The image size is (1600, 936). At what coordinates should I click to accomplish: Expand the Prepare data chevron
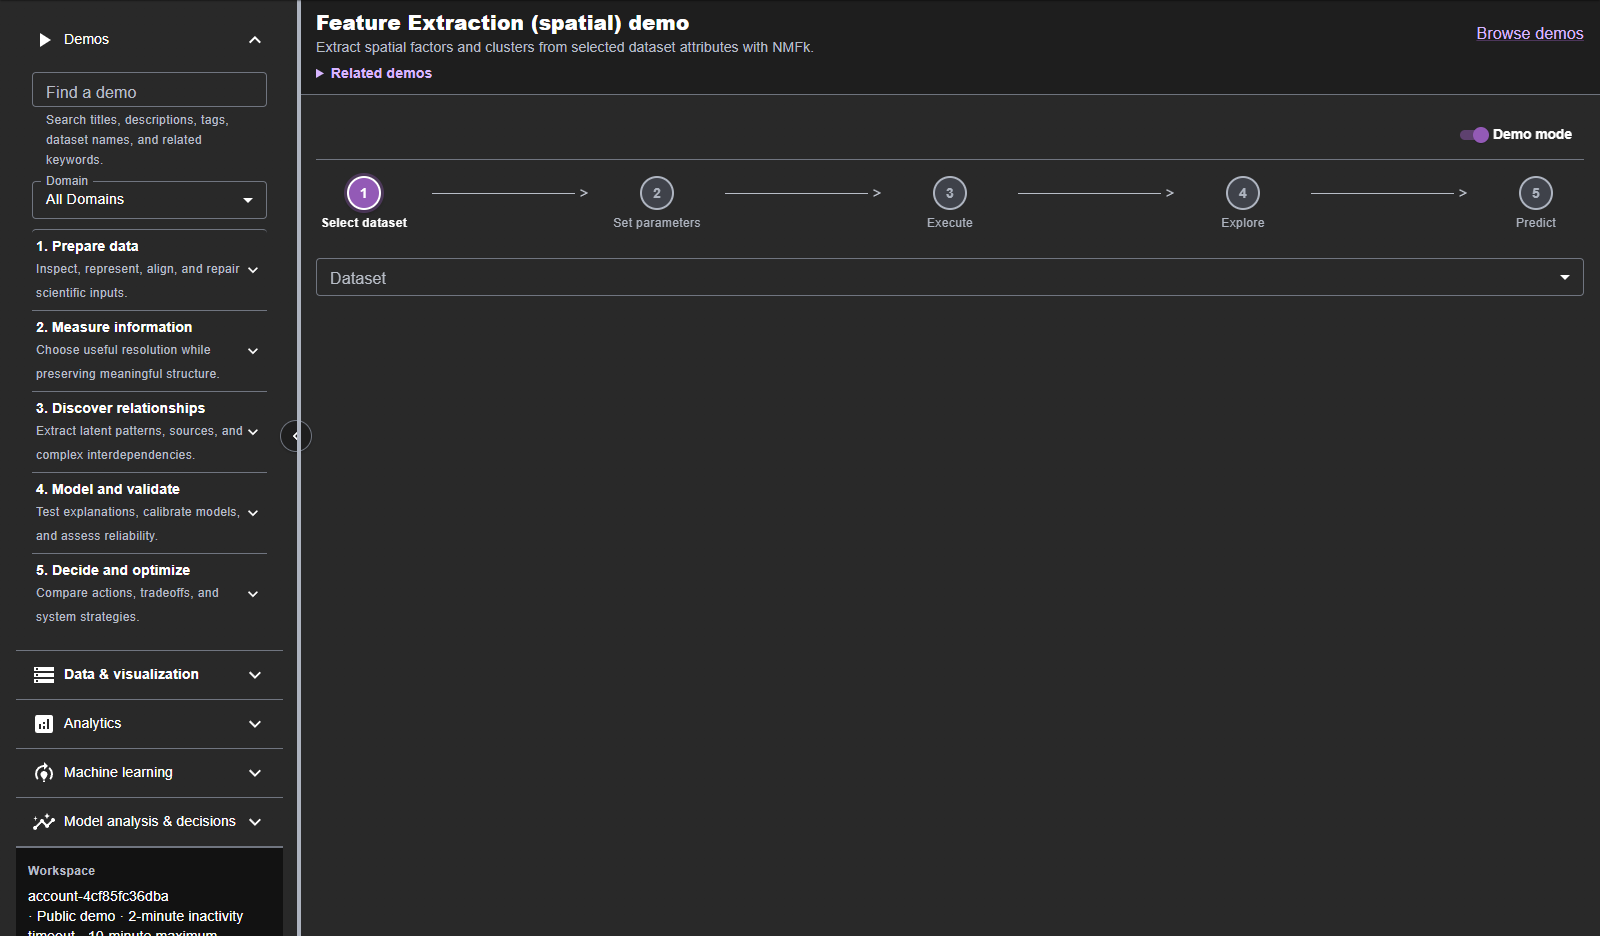point(253,270)
